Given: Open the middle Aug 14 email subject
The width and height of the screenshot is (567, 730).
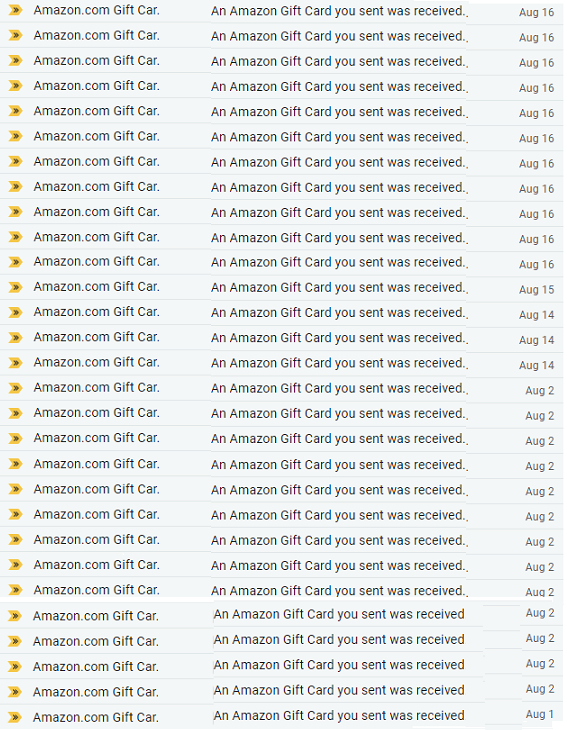Looking at the screenshot, I should click(x=338, y=338).
